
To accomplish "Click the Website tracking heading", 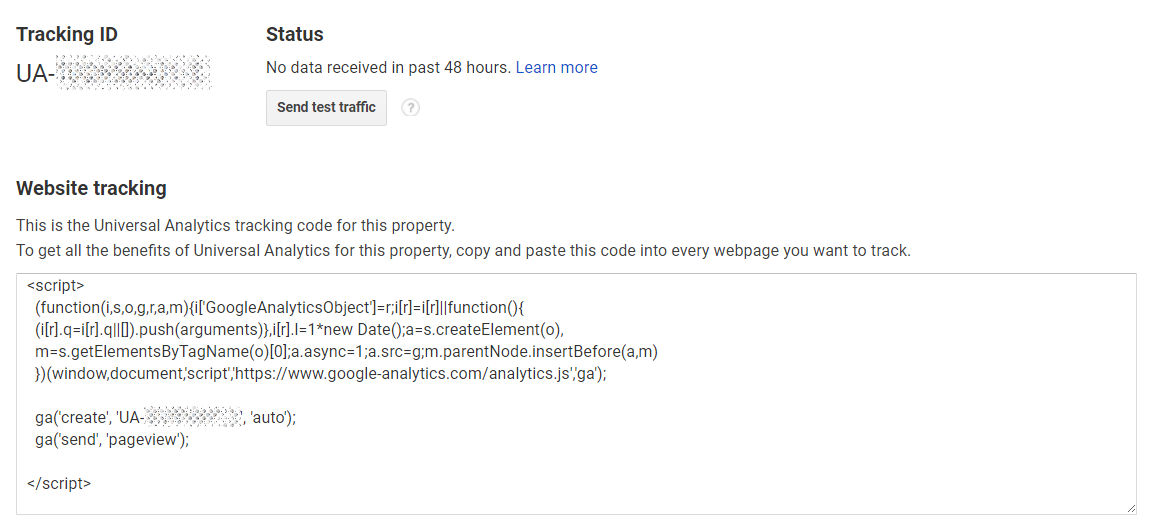I will point(91,188).
